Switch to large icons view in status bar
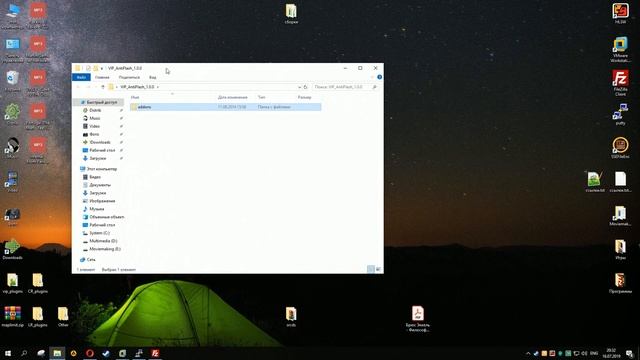Viewport: 640px width, 360px height. (378, 269)
